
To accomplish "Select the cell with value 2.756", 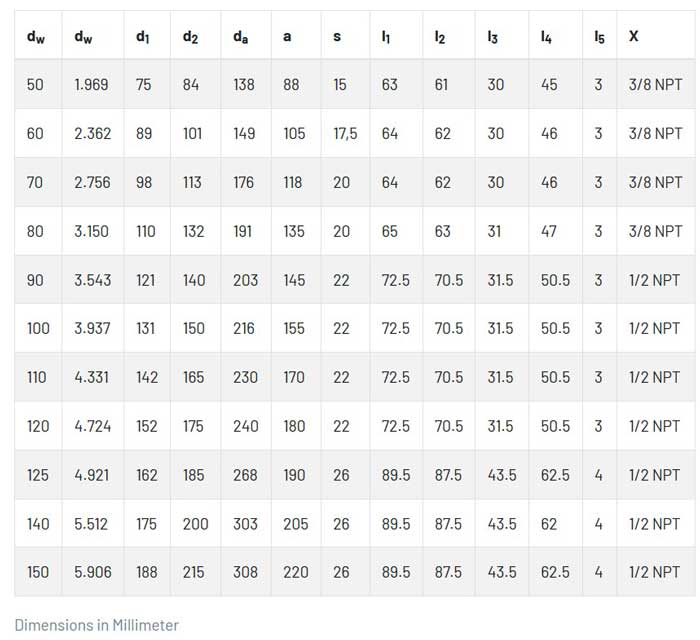I will click(x=93, y=182).
